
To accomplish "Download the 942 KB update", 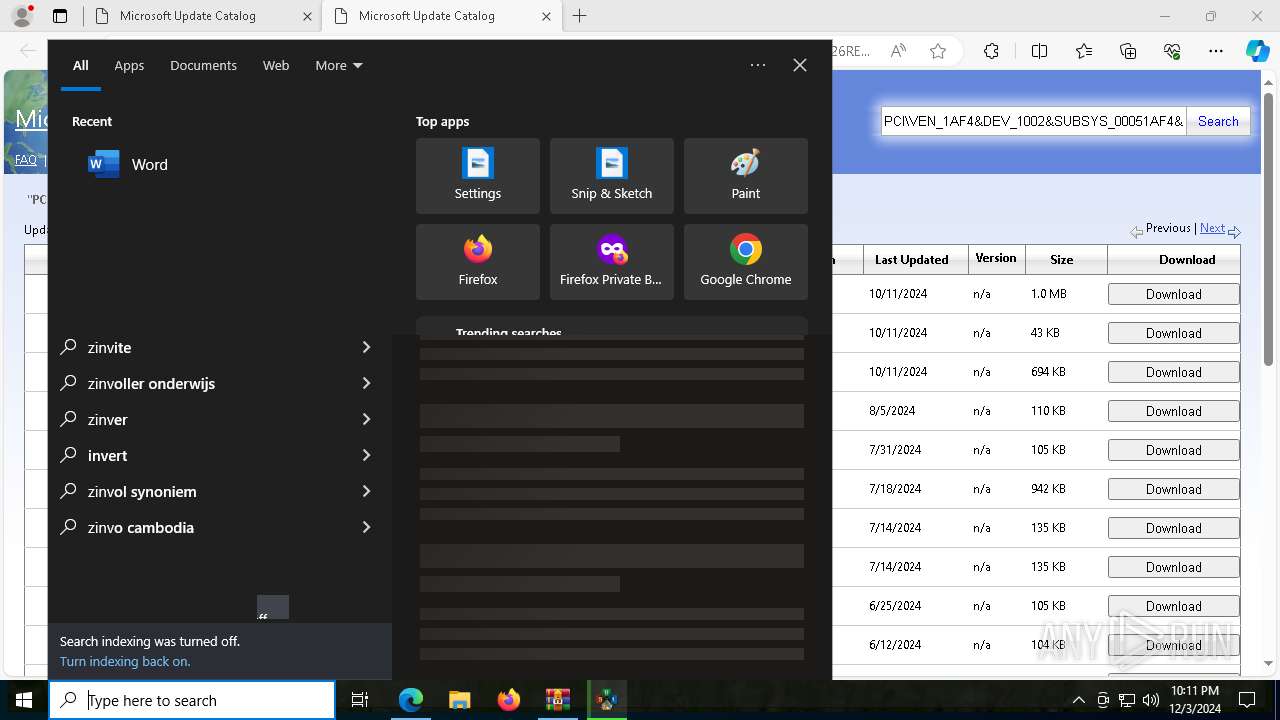I will [x=1173, y=489].
